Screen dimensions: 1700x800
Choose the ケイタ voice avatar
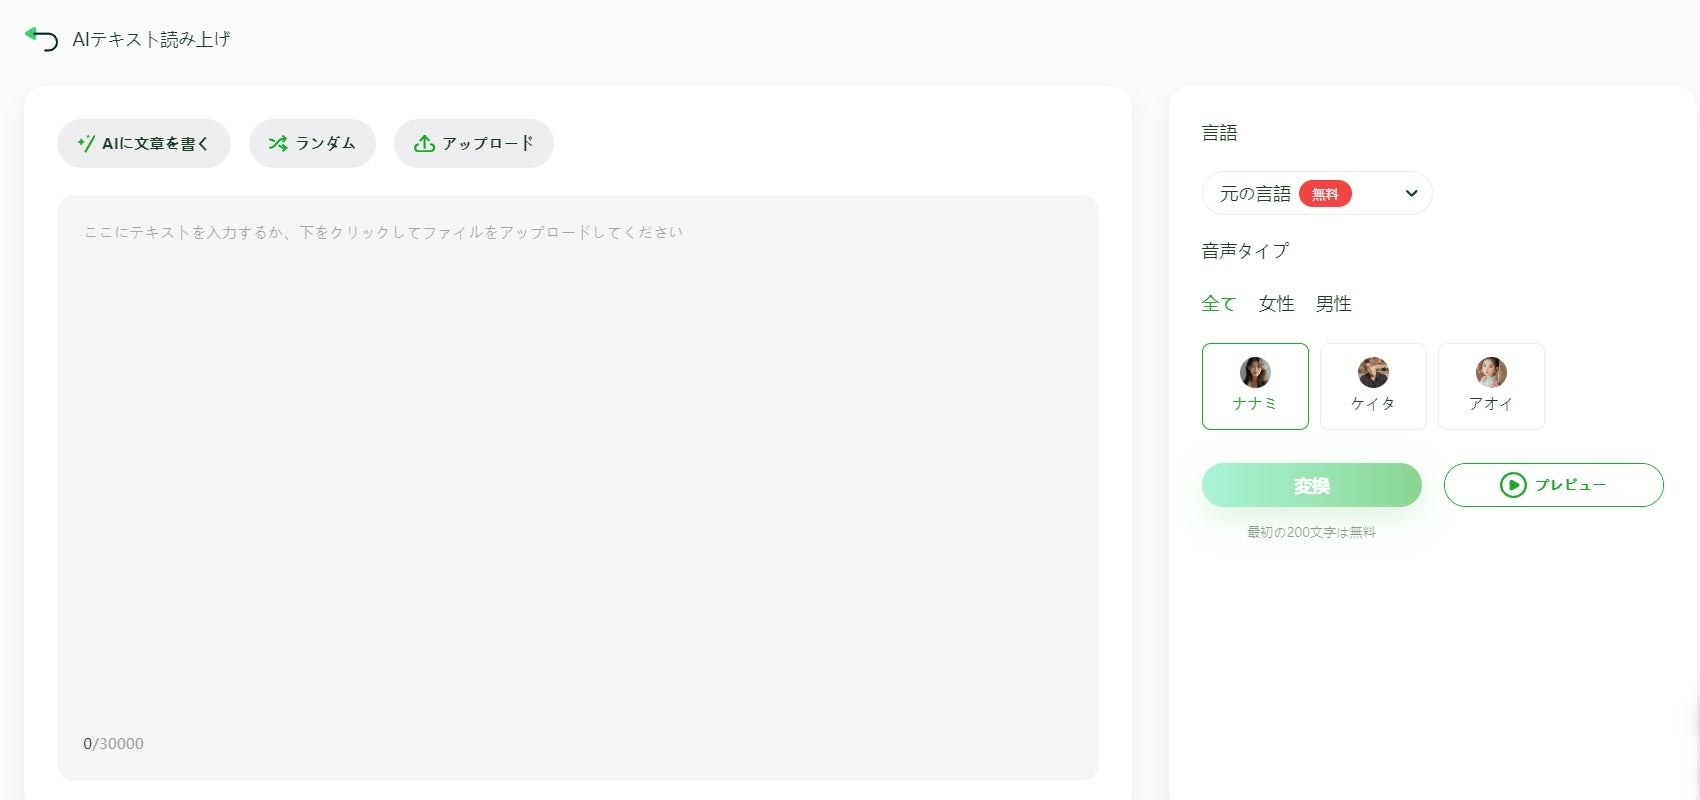[x=1373, y=372]
